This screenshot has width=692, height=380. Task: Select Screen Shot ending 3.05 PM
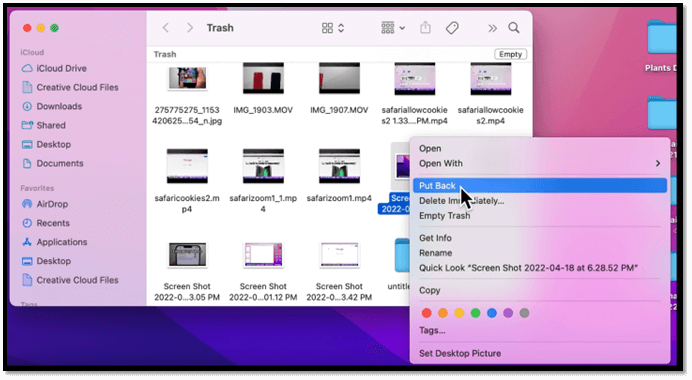coord(187,255)
